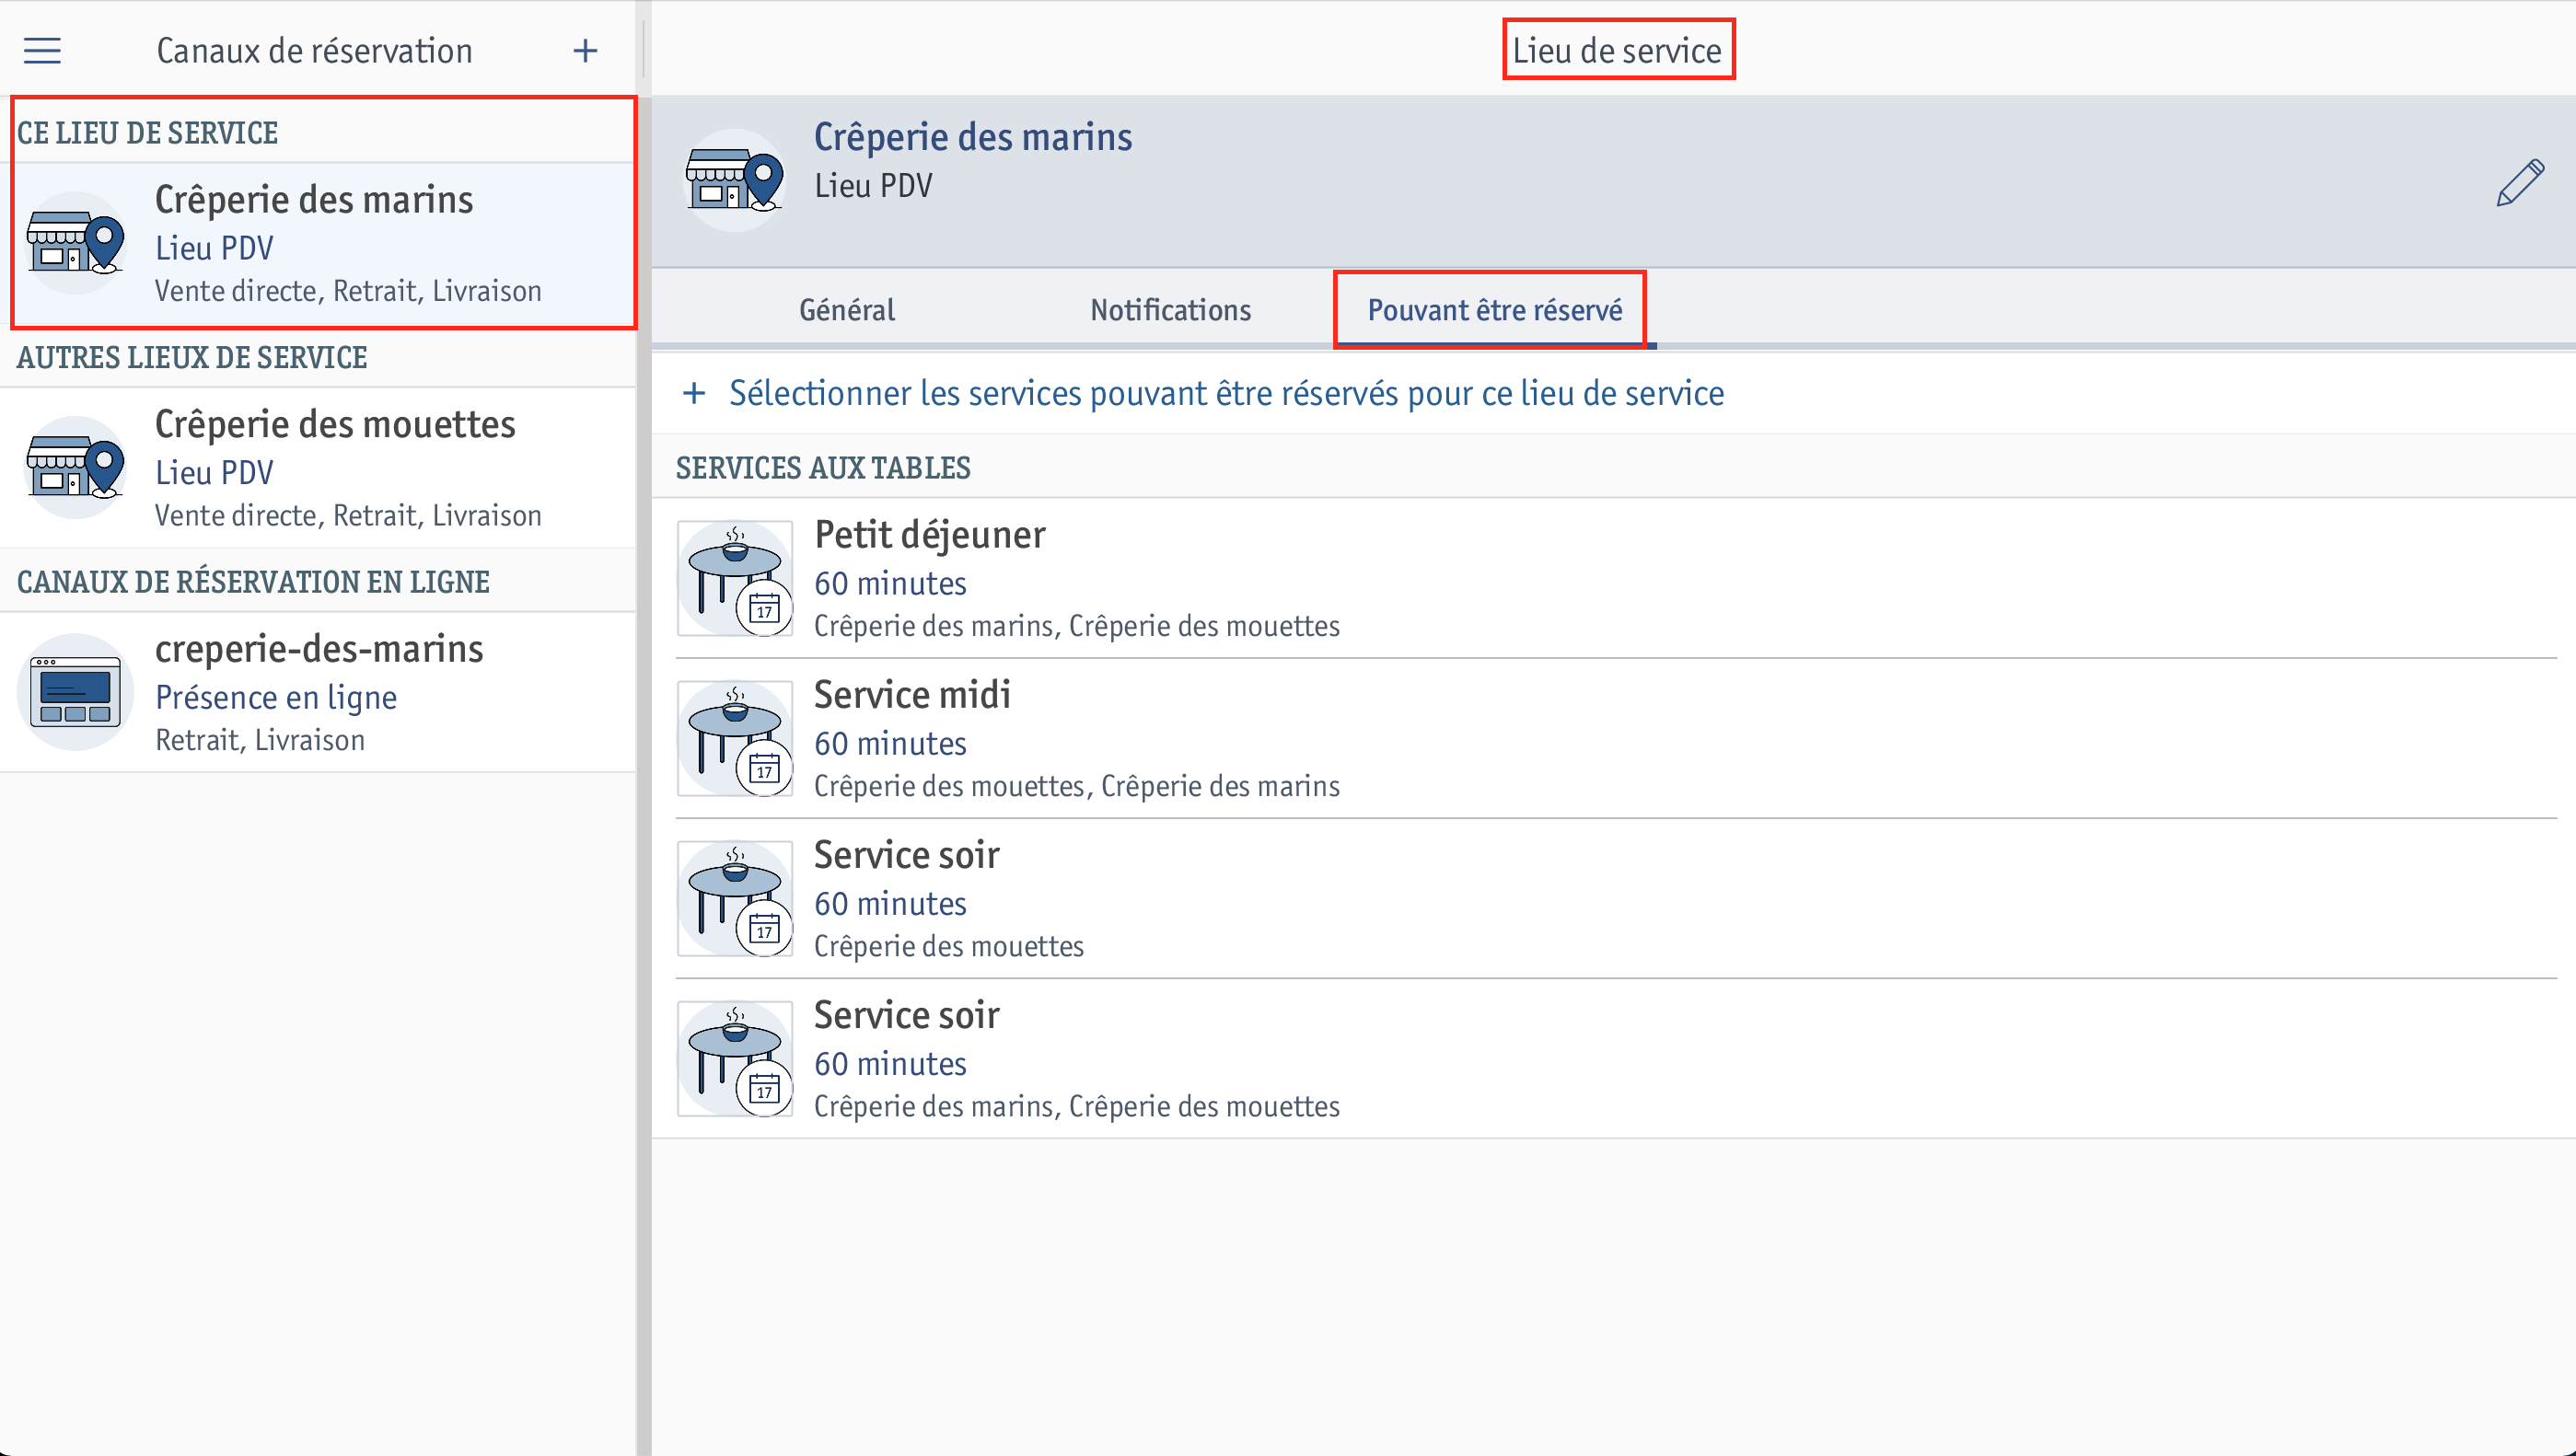
Task: Click the Petit déjeuner table service icon
Action: tap(735, 578)
